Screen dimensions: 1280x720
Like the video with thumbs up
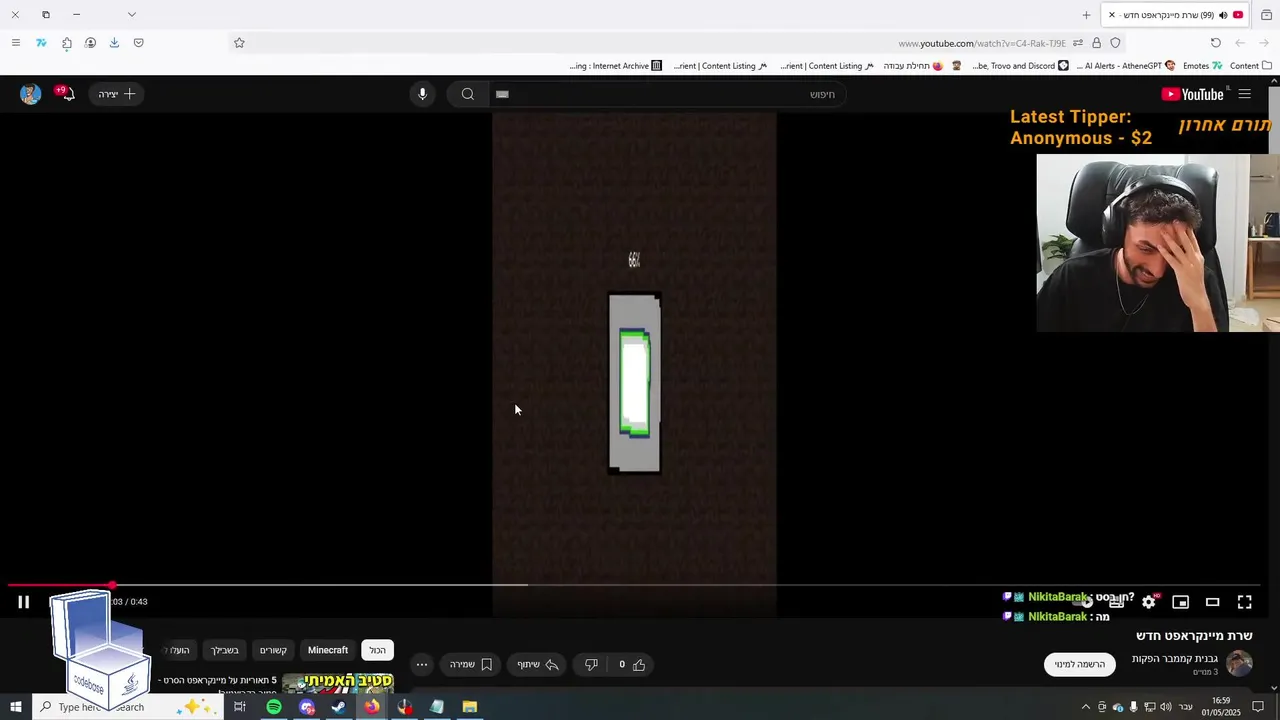[x=631, y=664]
